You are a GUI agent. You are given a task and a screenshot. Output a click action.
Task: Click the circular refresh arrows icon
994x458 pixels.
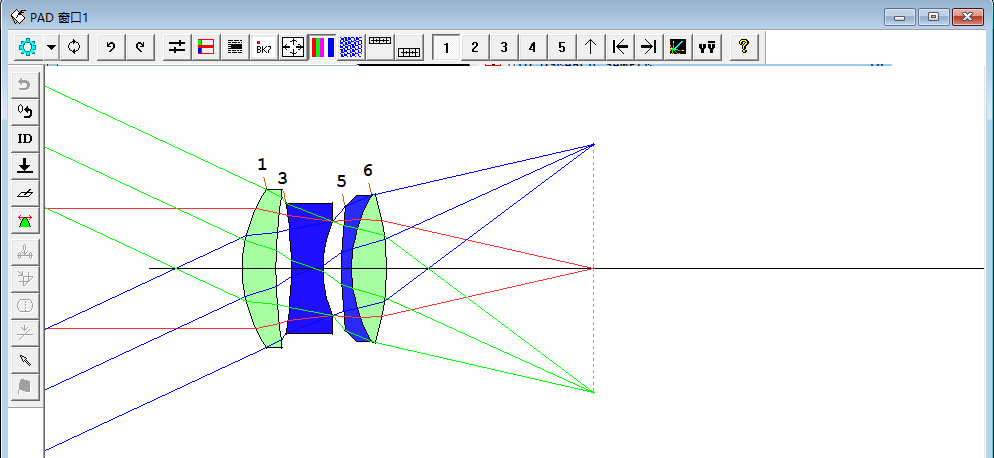(75, 47)
